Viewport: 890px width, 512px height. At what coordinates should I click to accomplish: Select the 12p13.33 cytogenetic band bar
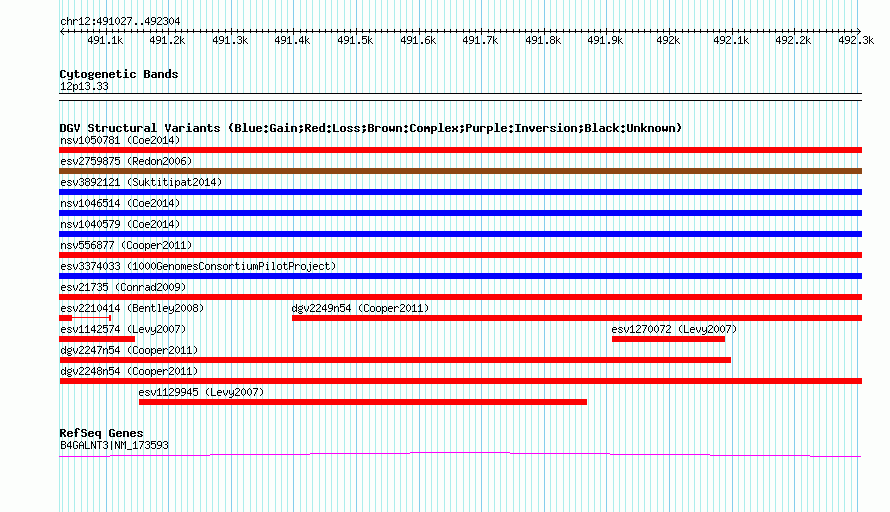[x=460, y=97]
